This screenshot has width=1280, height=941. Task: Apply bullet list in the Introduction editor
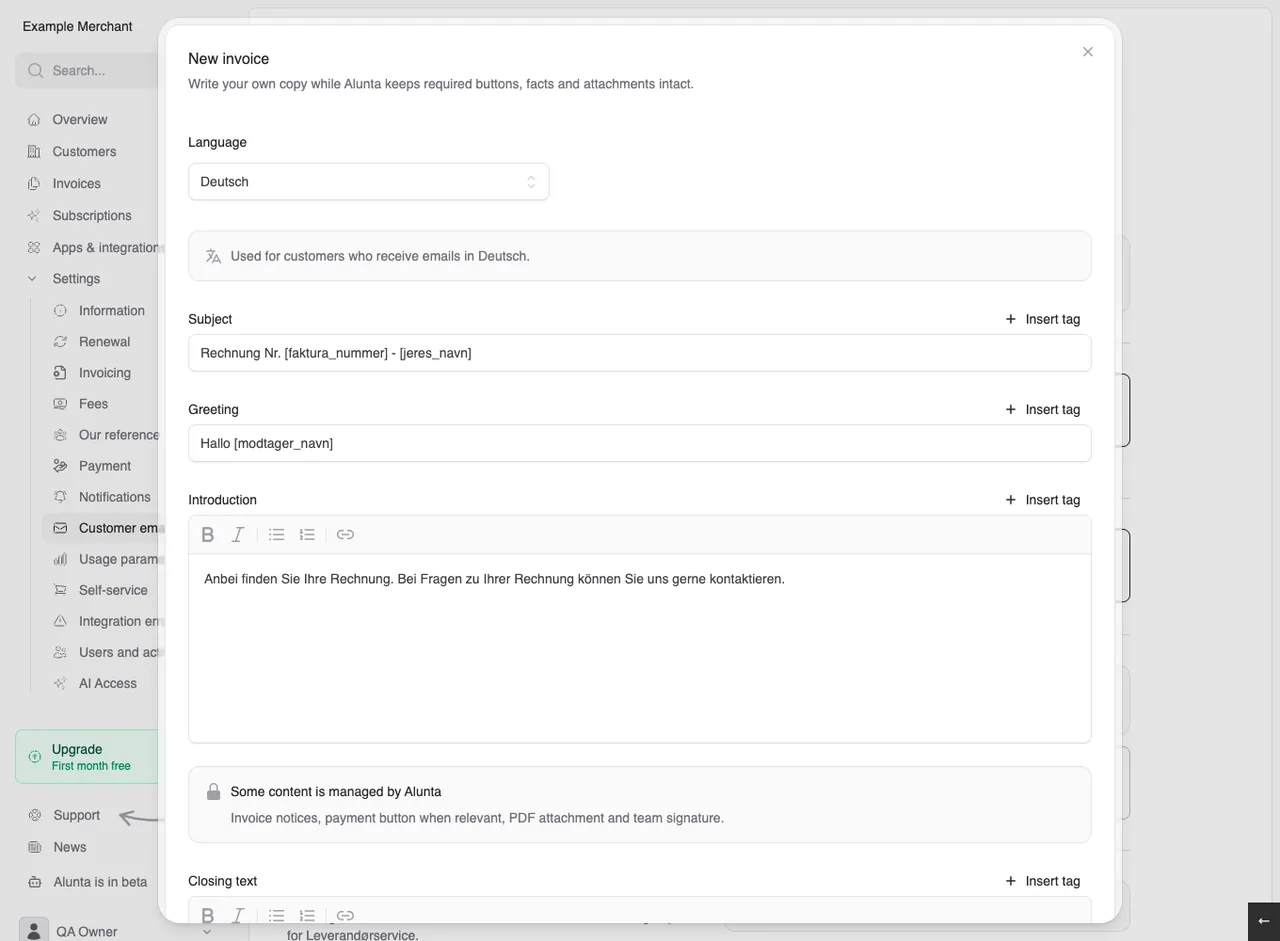(277, 535)
